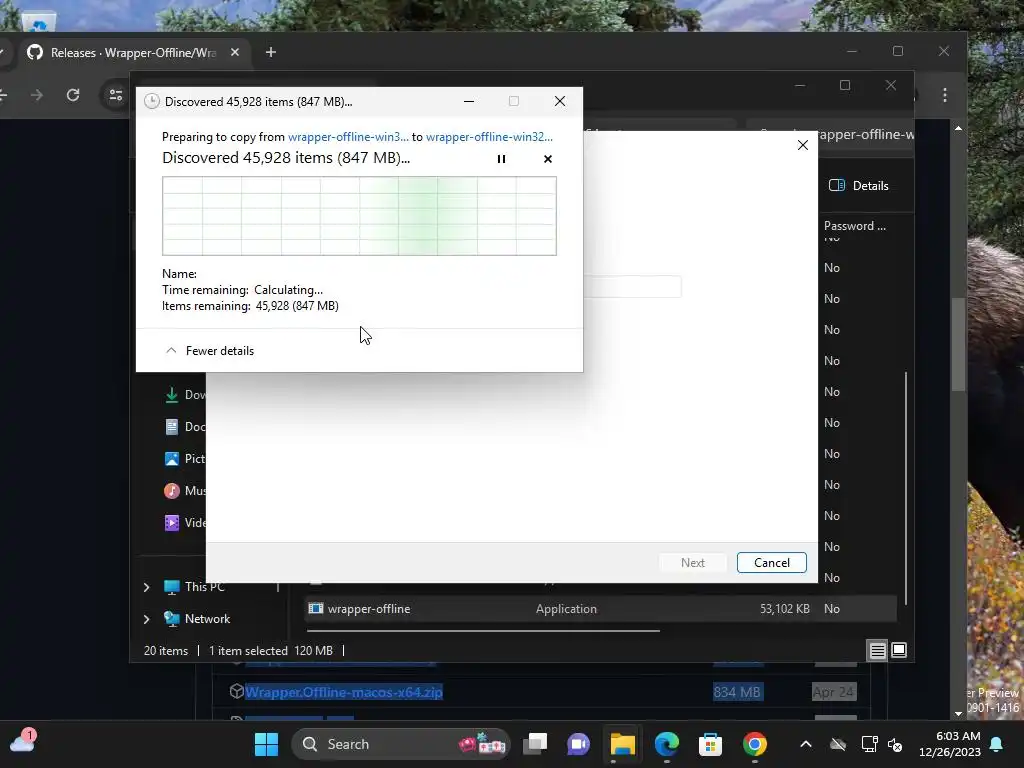Open the Music folder icon in the sidebar
1024x768 pixels.
(x=172, y=490)
